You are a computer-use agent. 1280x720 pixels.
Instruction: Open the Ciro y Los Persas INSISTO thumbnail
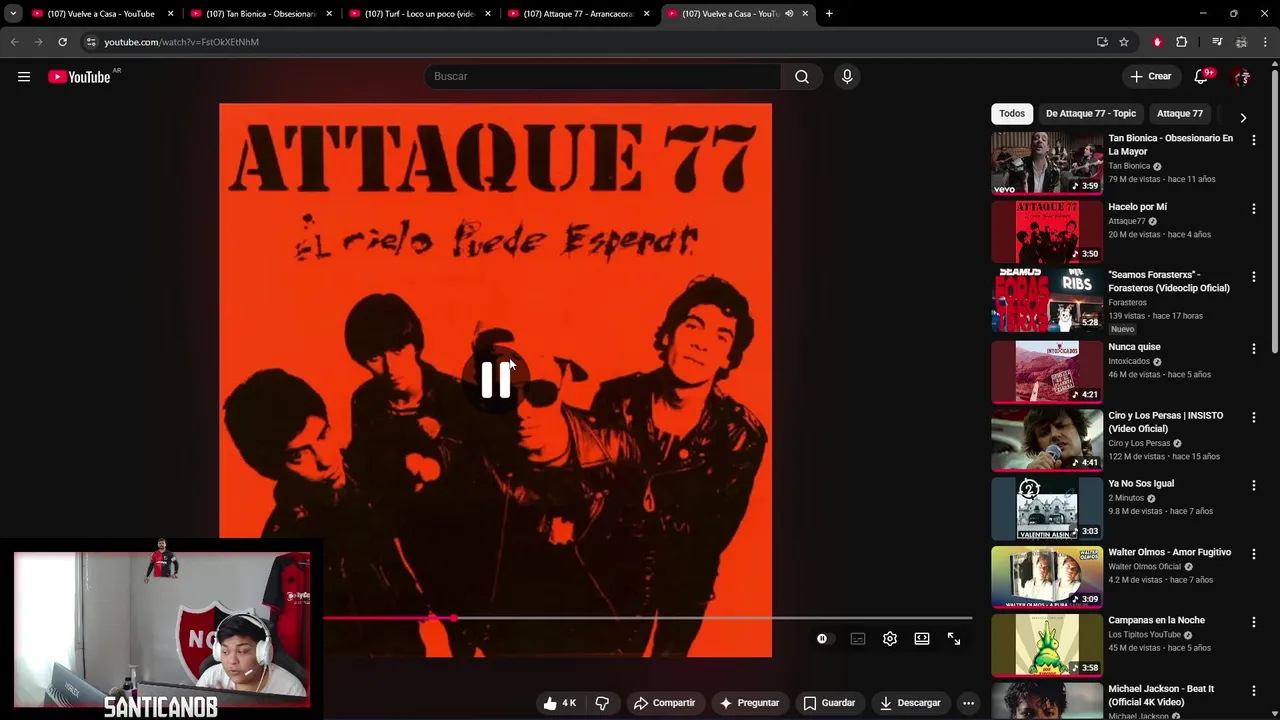tap(1047, 440)
